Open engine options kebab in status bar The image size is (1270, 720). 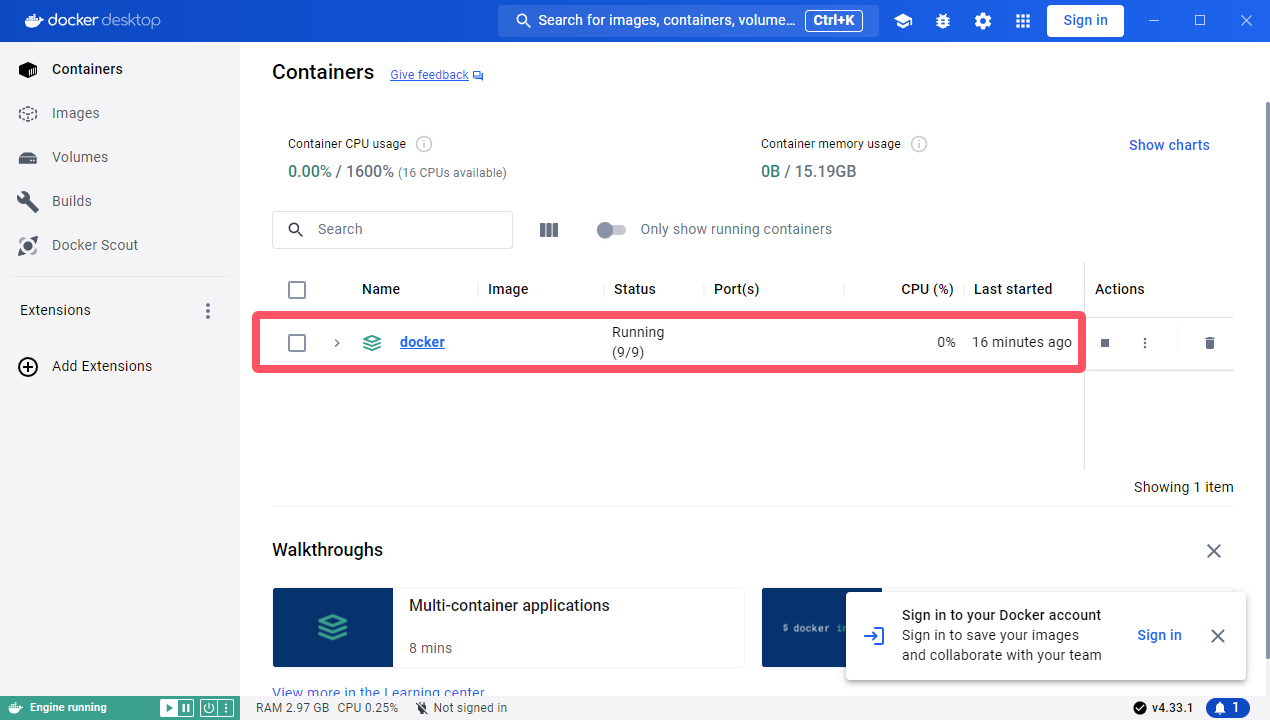(226, 708)
